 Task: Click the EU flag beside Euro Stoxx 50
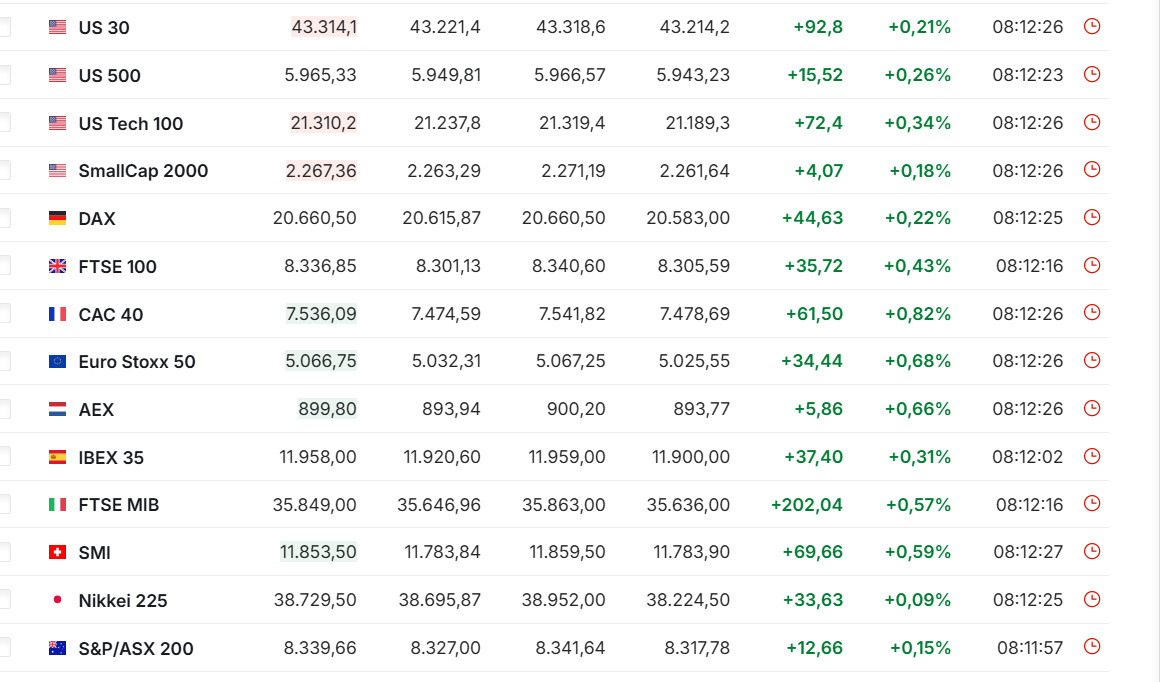pos(58,361)
